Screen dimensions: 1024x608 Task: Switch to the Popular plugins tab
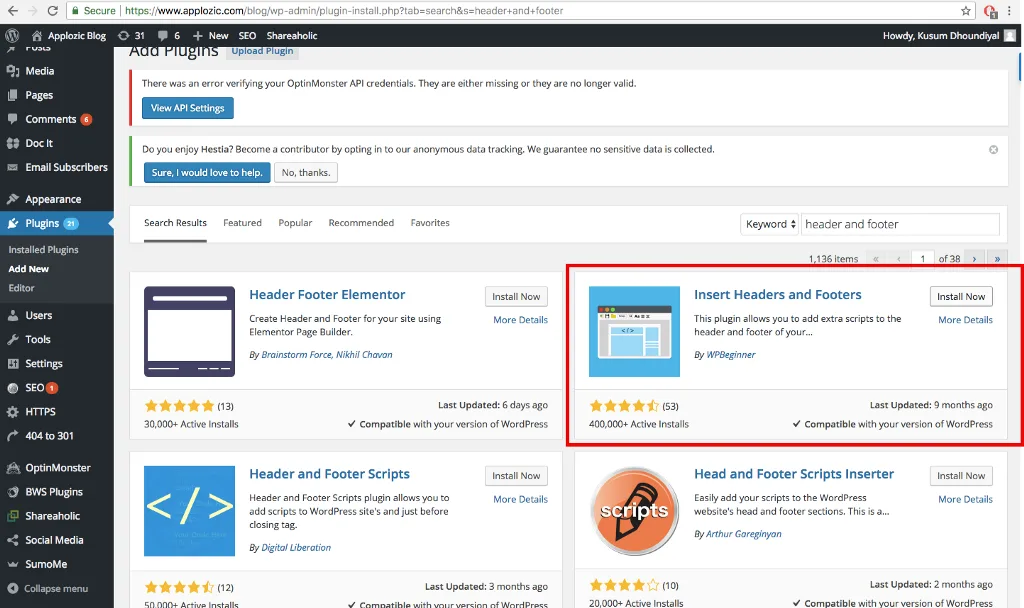point(295,222)
